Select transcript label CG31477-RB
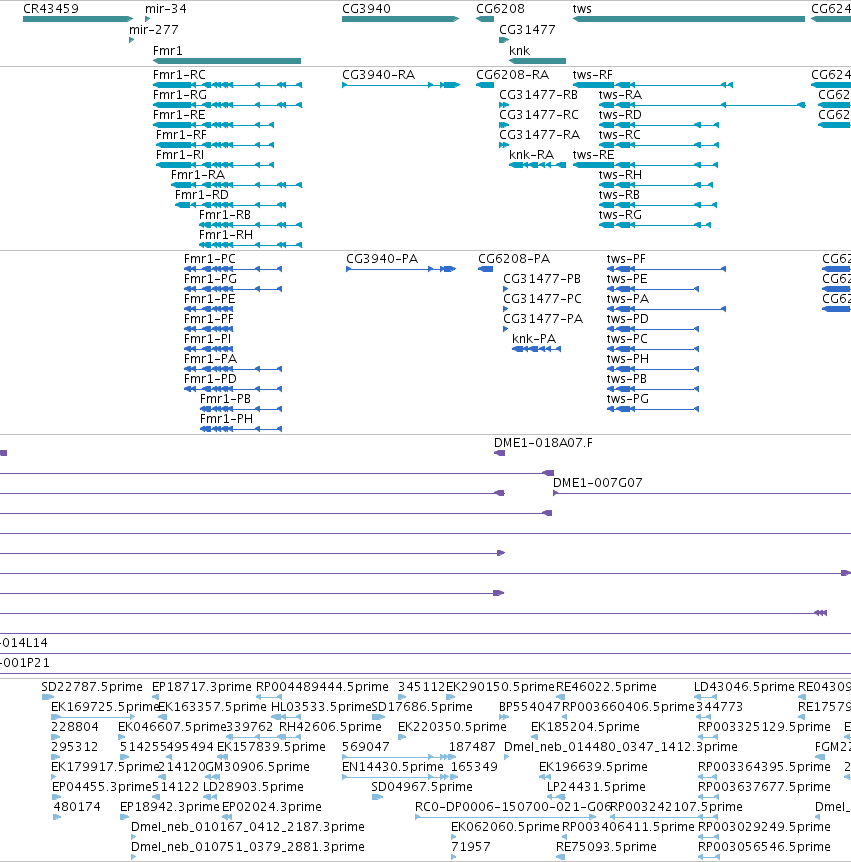 tap(538, 95)
